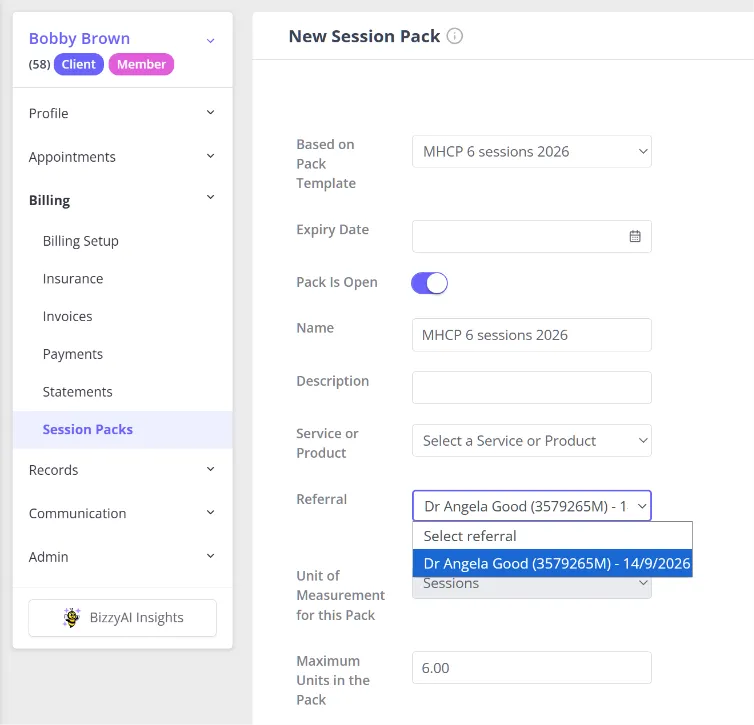Viewport: 754px width, 725px height.
Task: Click the Communication menu label
Action: pyautogui.click(x=77, y=513)
